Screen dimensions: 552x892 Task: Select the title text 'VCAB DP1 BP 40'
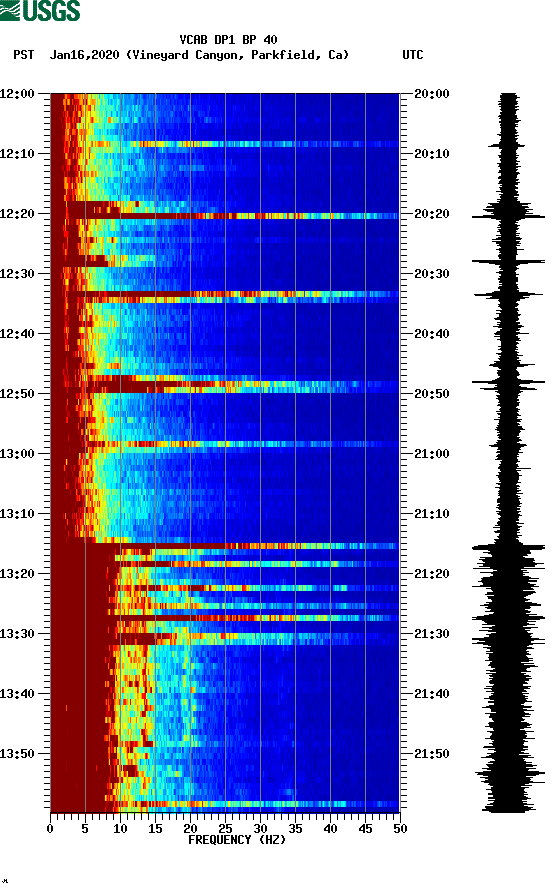click(228, 40)
